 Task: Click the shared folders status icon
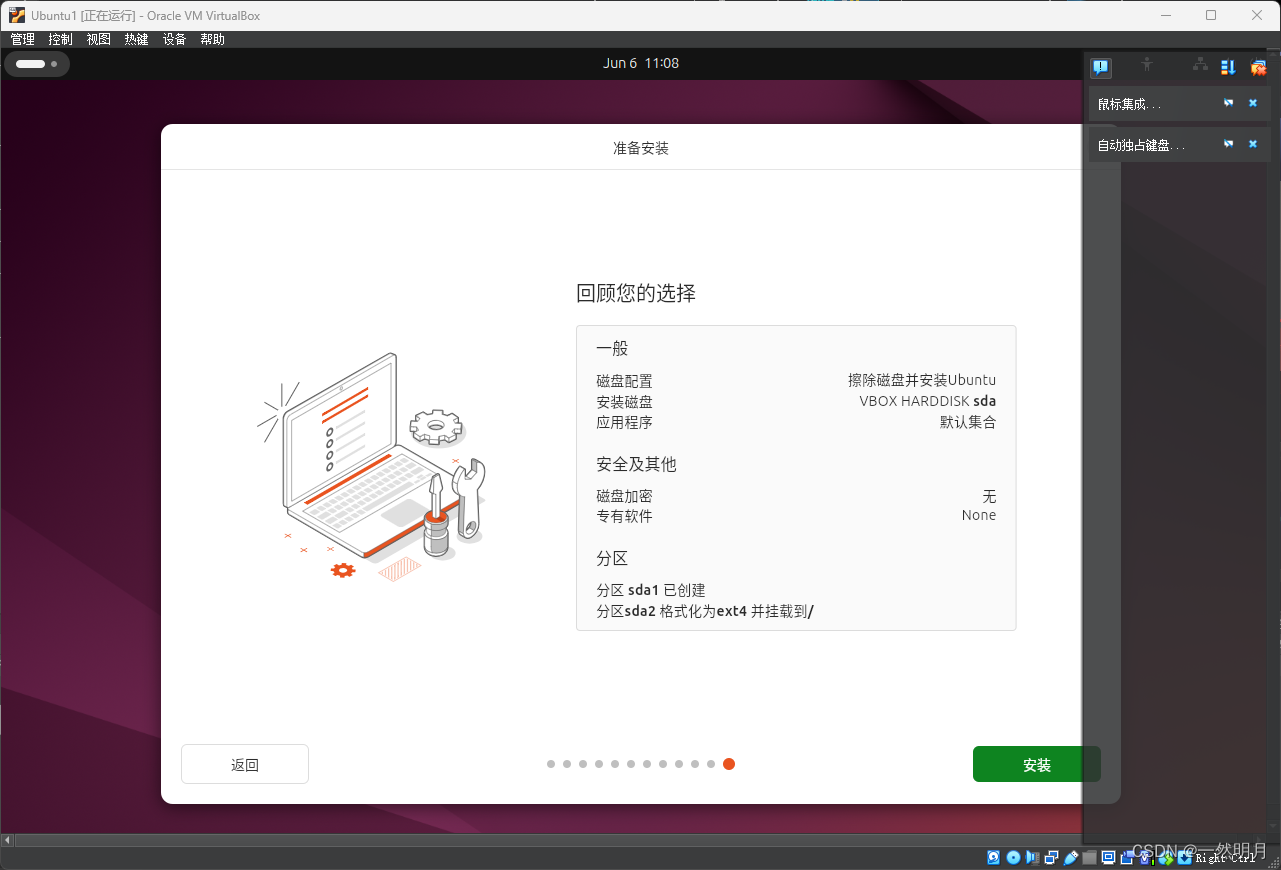(1089, 857)
